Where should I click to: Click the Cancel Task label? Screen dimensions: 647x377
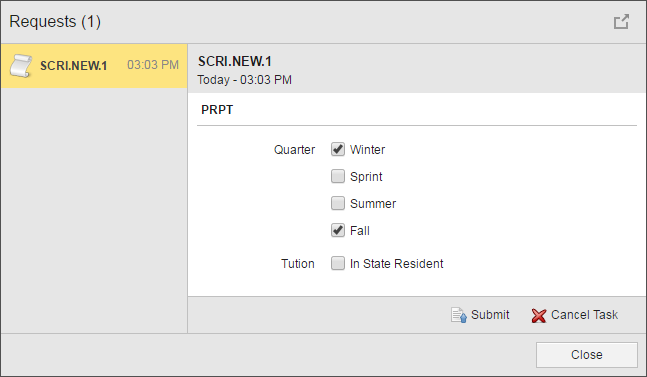pos(584,315)
